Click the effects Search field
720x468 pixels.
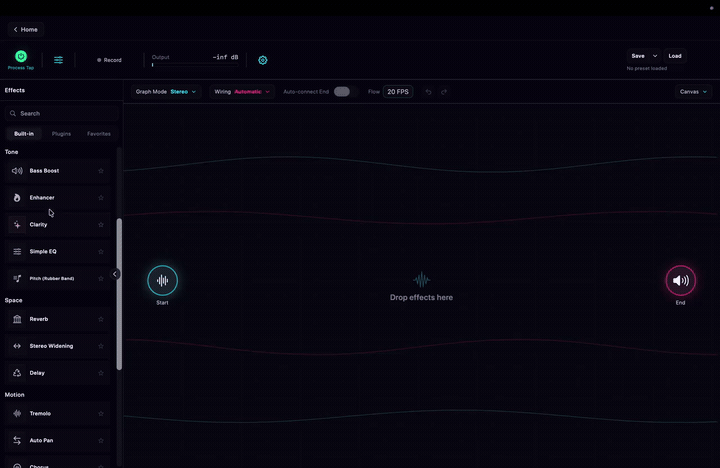[62, 113]
